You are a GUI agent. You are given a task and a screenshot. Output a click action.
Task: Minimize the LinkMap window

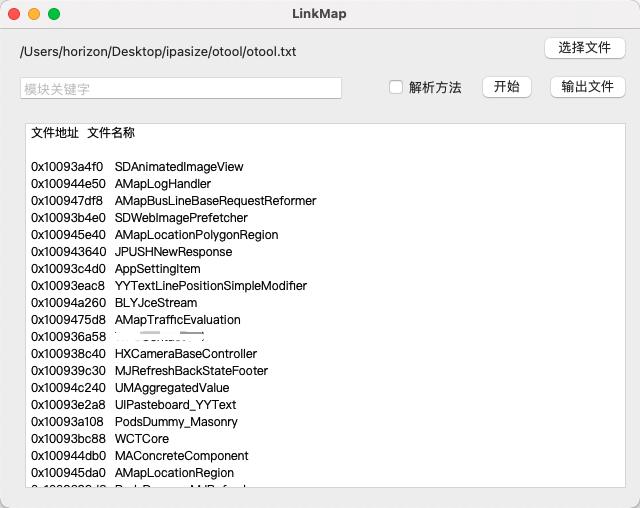tap(34, 14)
